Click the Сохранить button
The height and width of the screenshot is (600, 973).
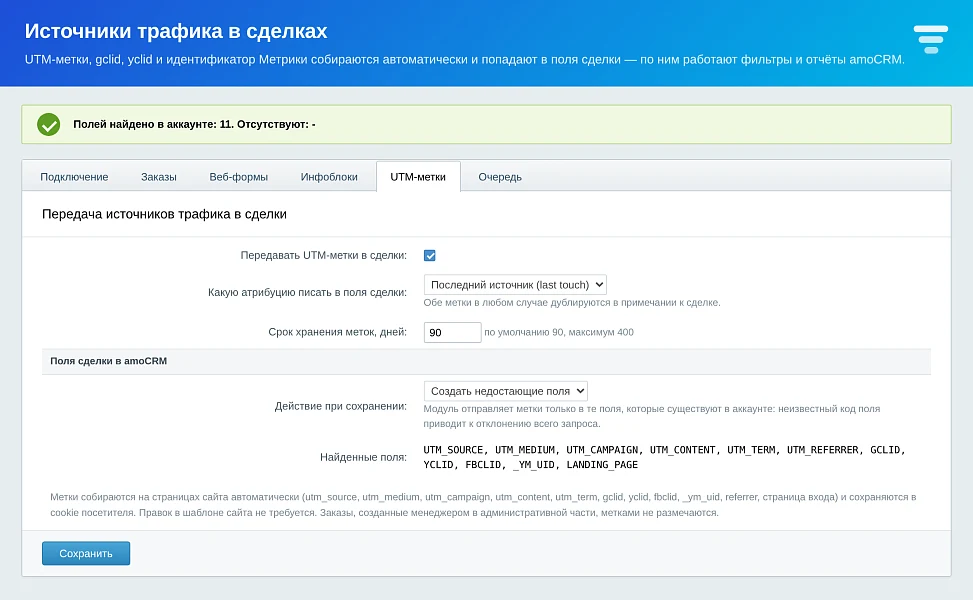point(86,553)
